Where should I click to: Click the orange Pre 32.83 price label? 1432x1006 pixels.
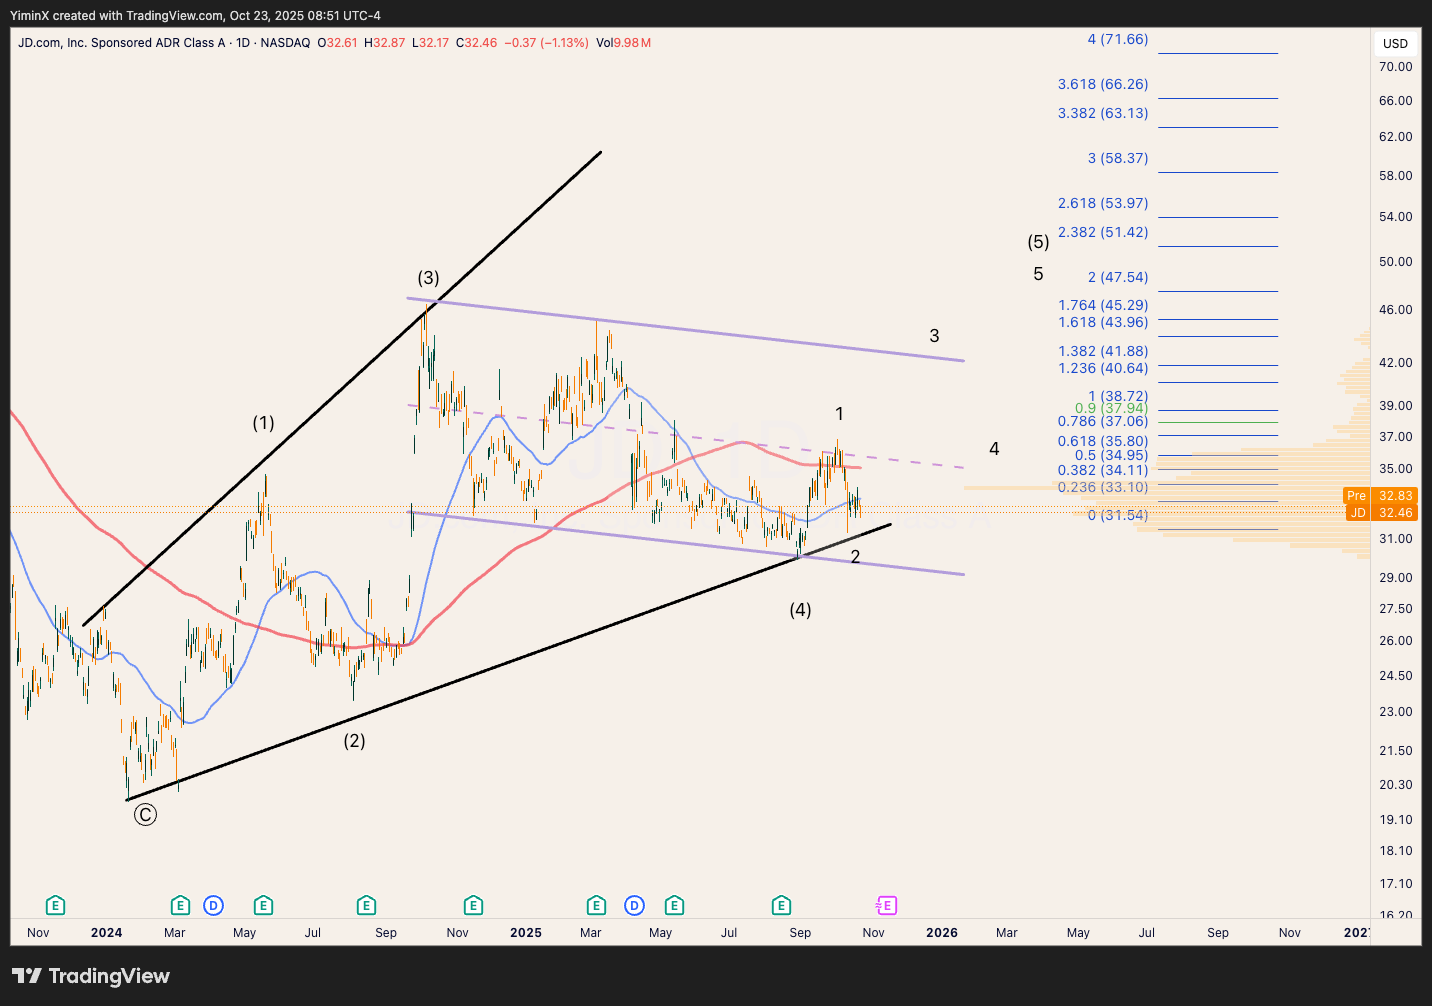(x=1380, y=496)
